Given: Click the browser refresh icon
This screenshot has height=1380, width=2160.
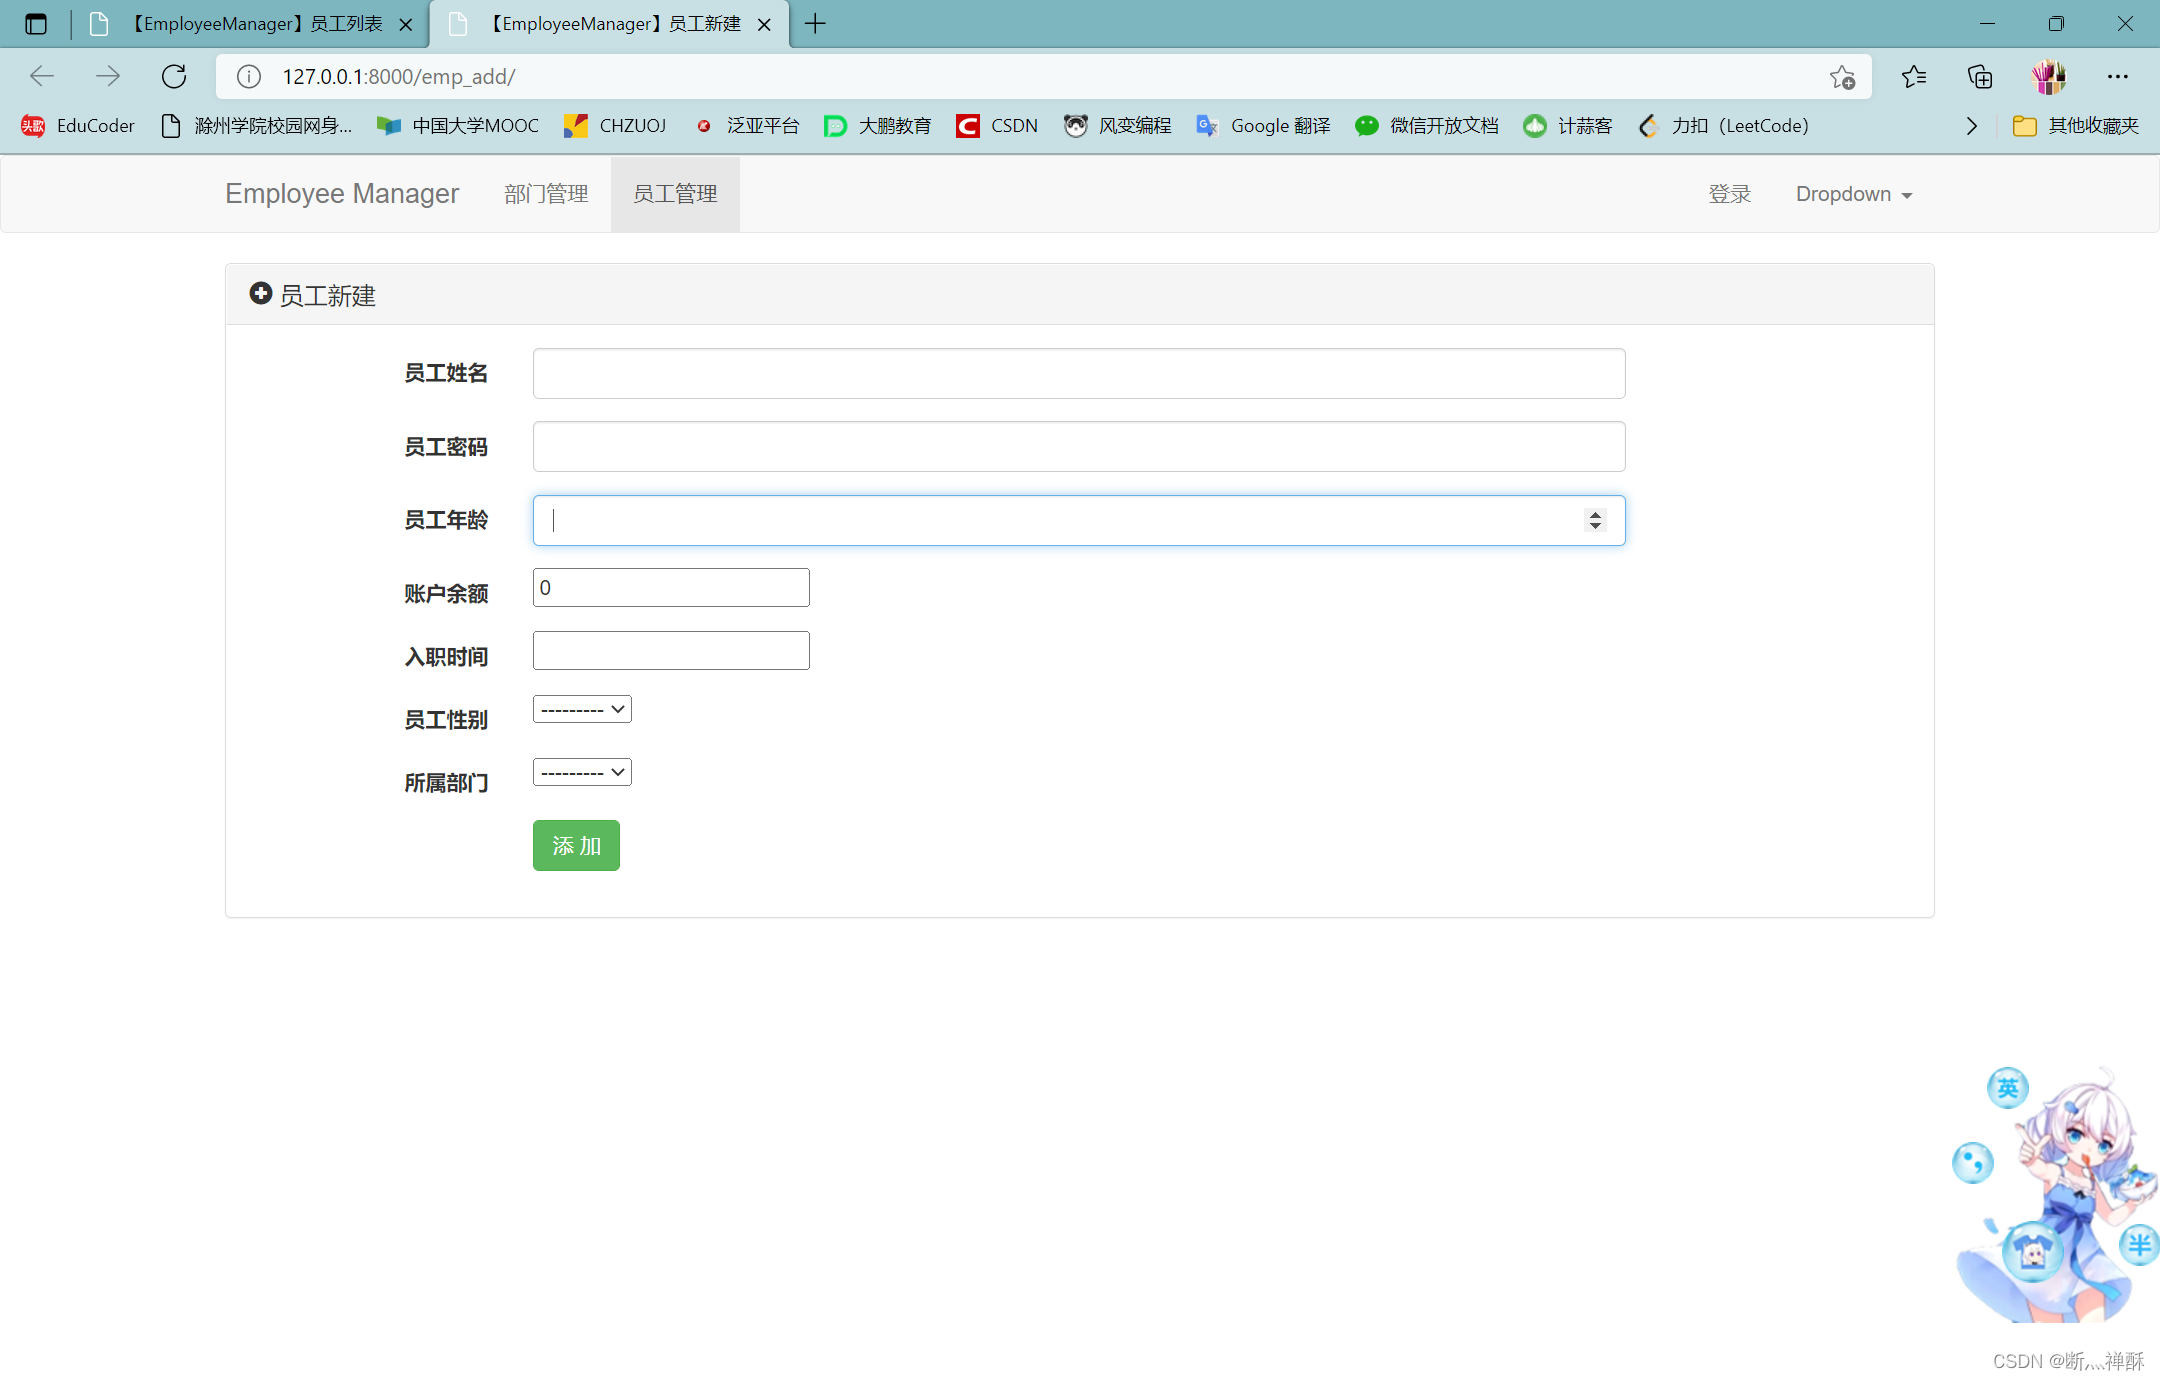Looking at the screenshot, I should click(x=174, y=76).
